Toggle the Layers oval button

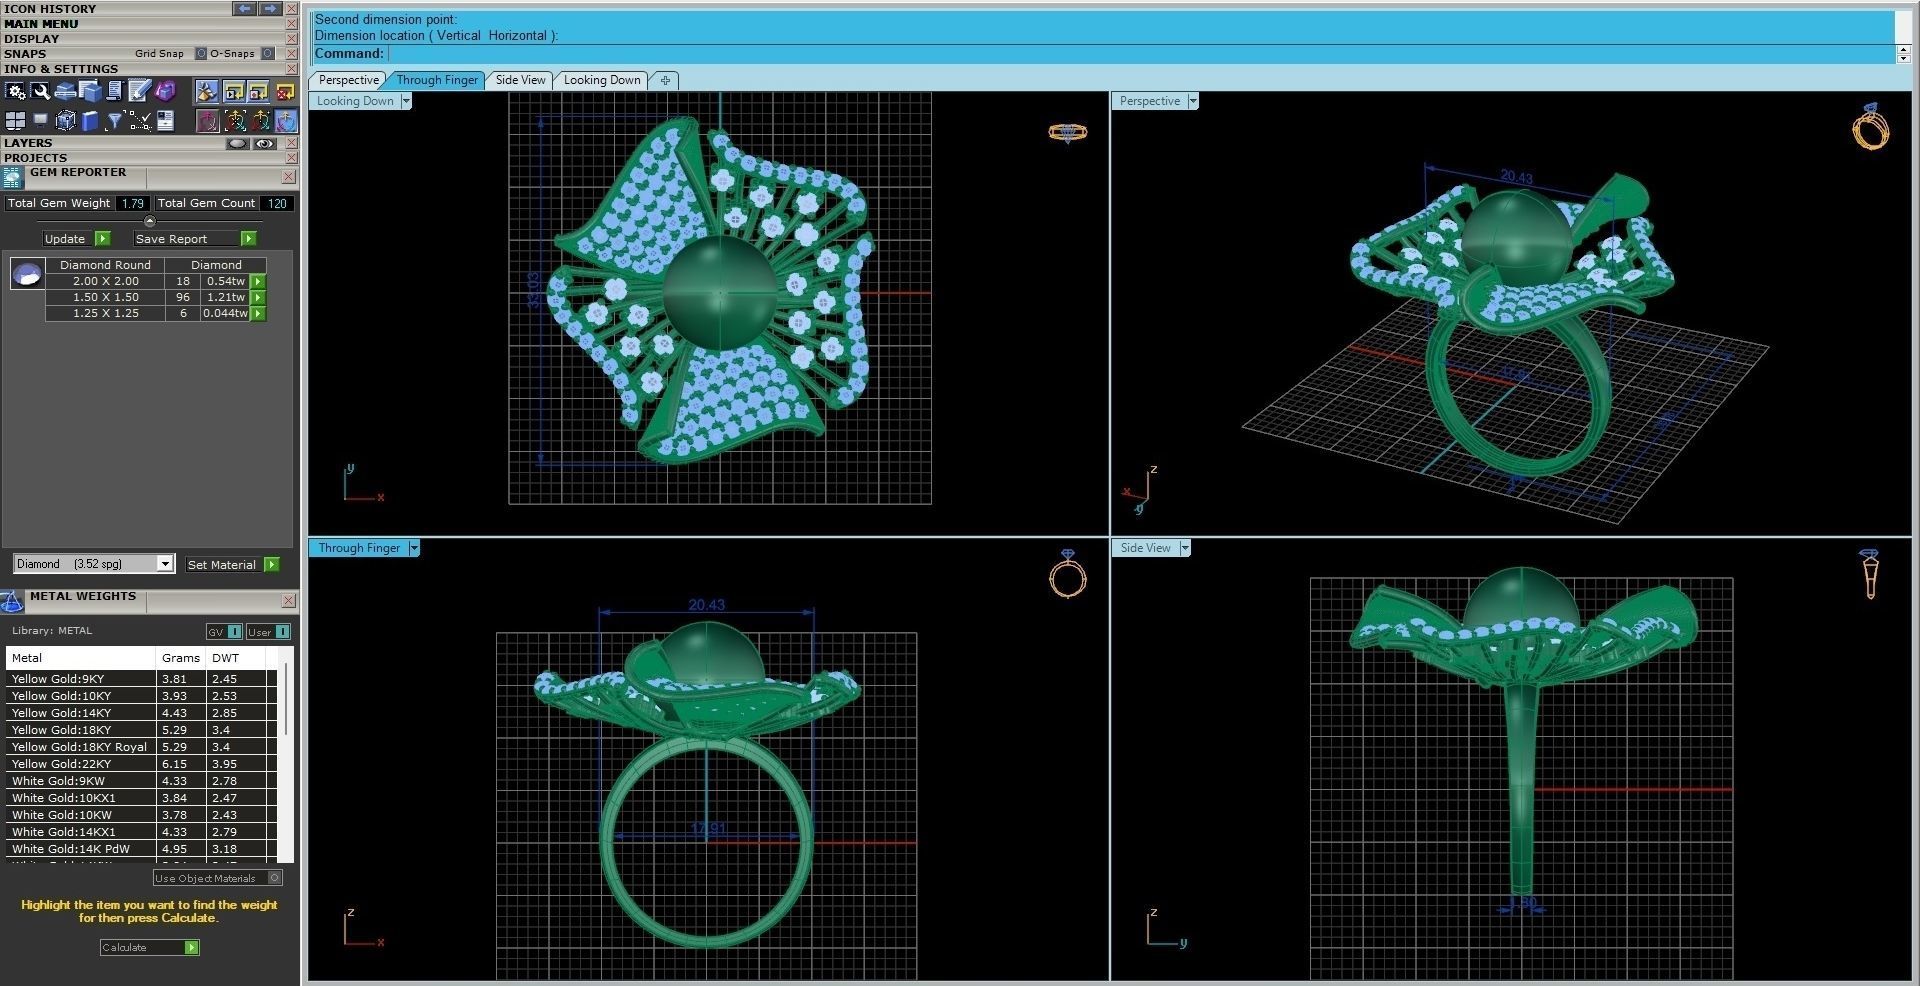point(237,144)
